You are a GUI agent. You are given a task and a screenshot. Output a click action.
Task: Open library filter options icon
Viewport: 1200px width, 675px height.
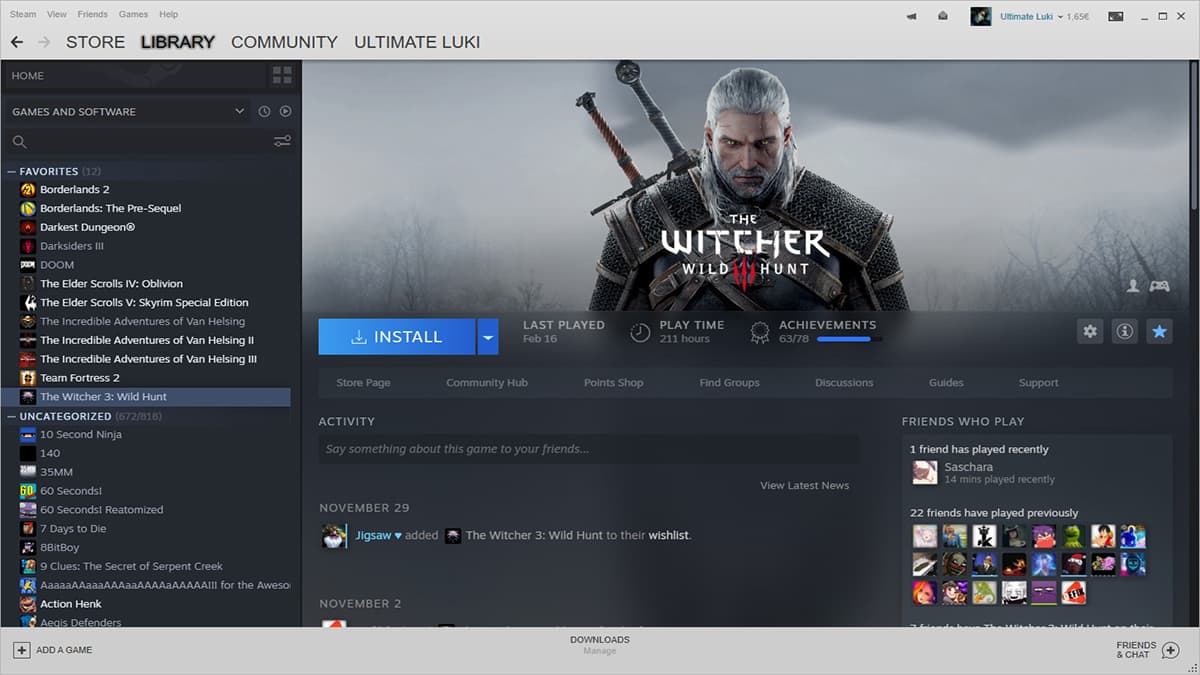282,141
